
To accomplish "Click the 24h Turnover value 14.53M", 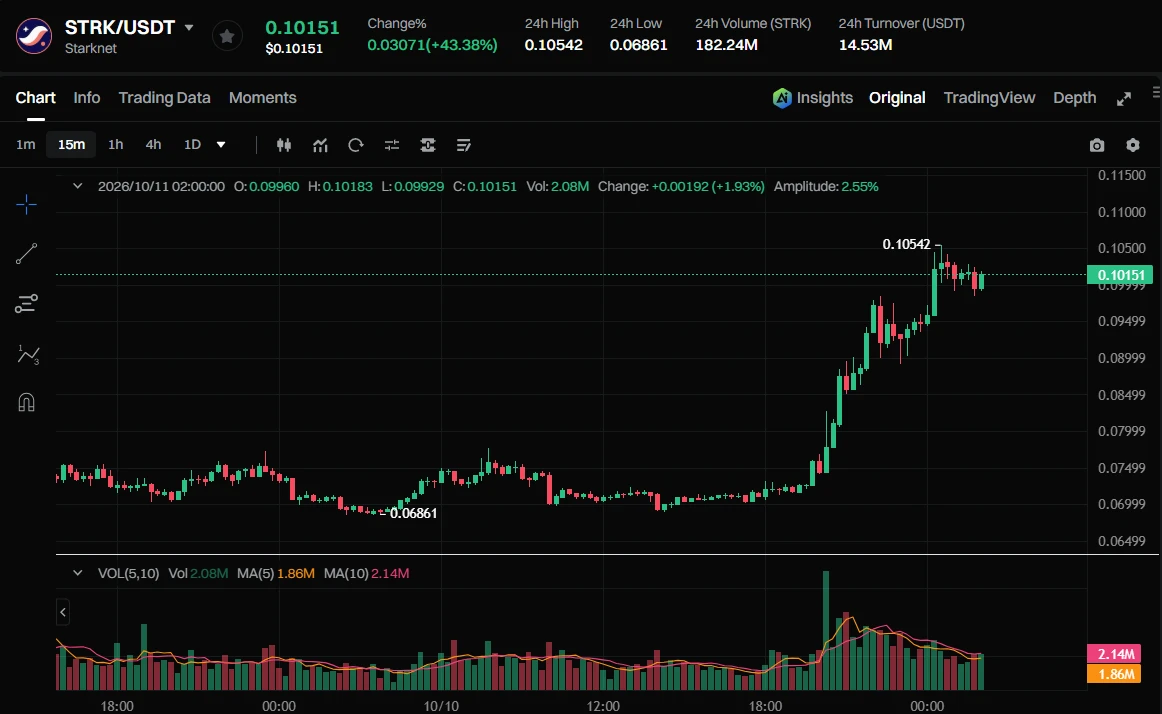I will click(866, 45).
